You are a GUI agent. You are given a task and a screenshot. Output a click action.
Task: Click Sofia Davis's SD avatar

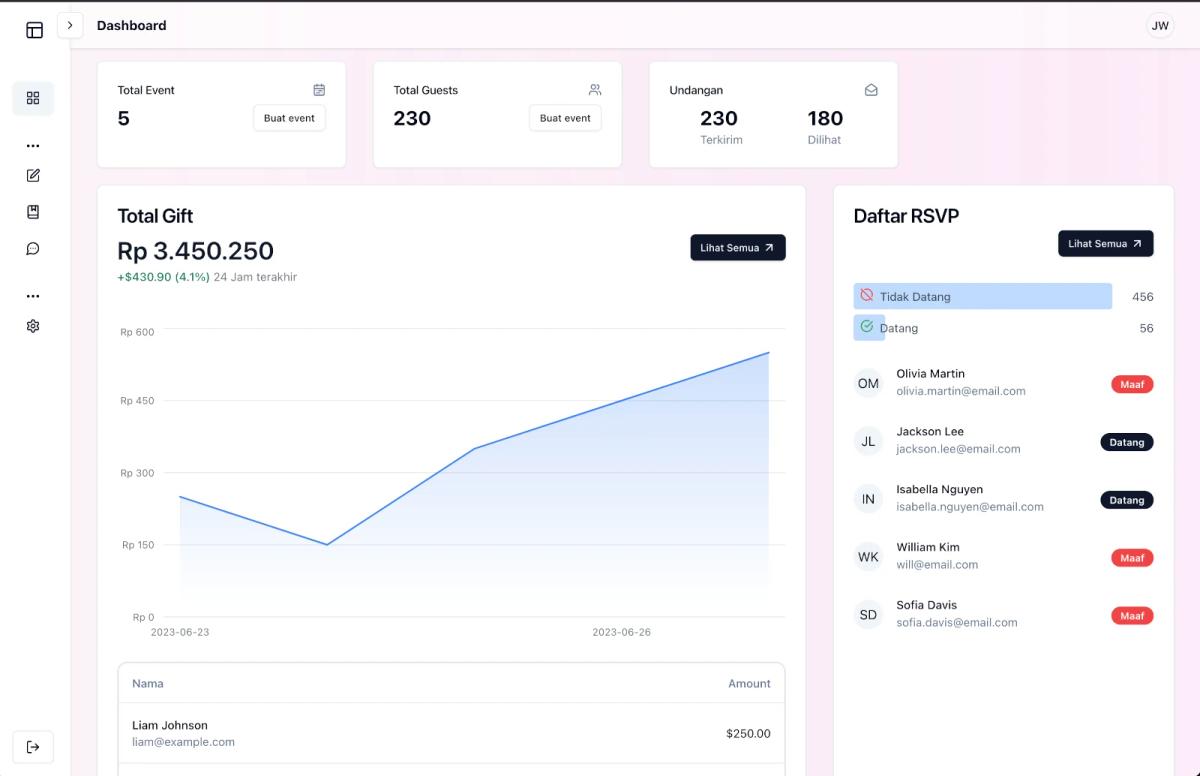click(x=868, y=615)
